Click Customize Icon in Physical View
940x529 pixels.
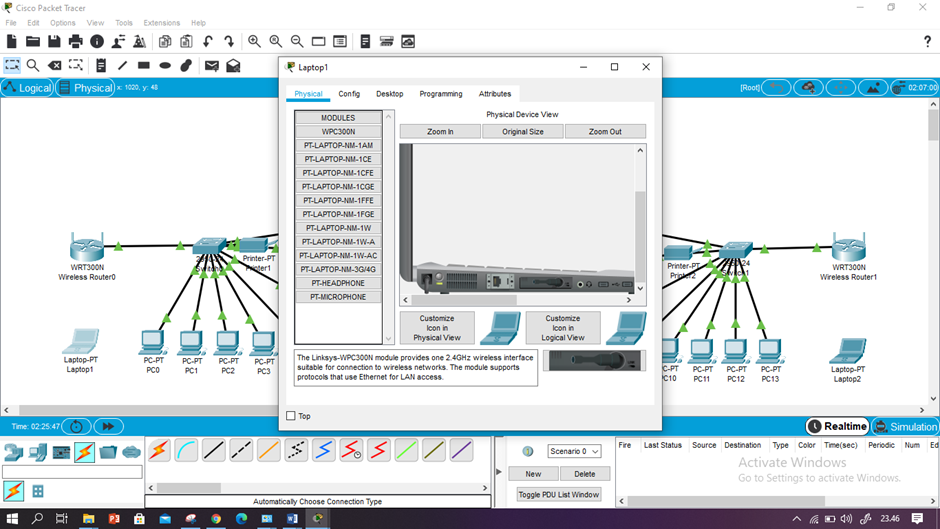[437, 328]
